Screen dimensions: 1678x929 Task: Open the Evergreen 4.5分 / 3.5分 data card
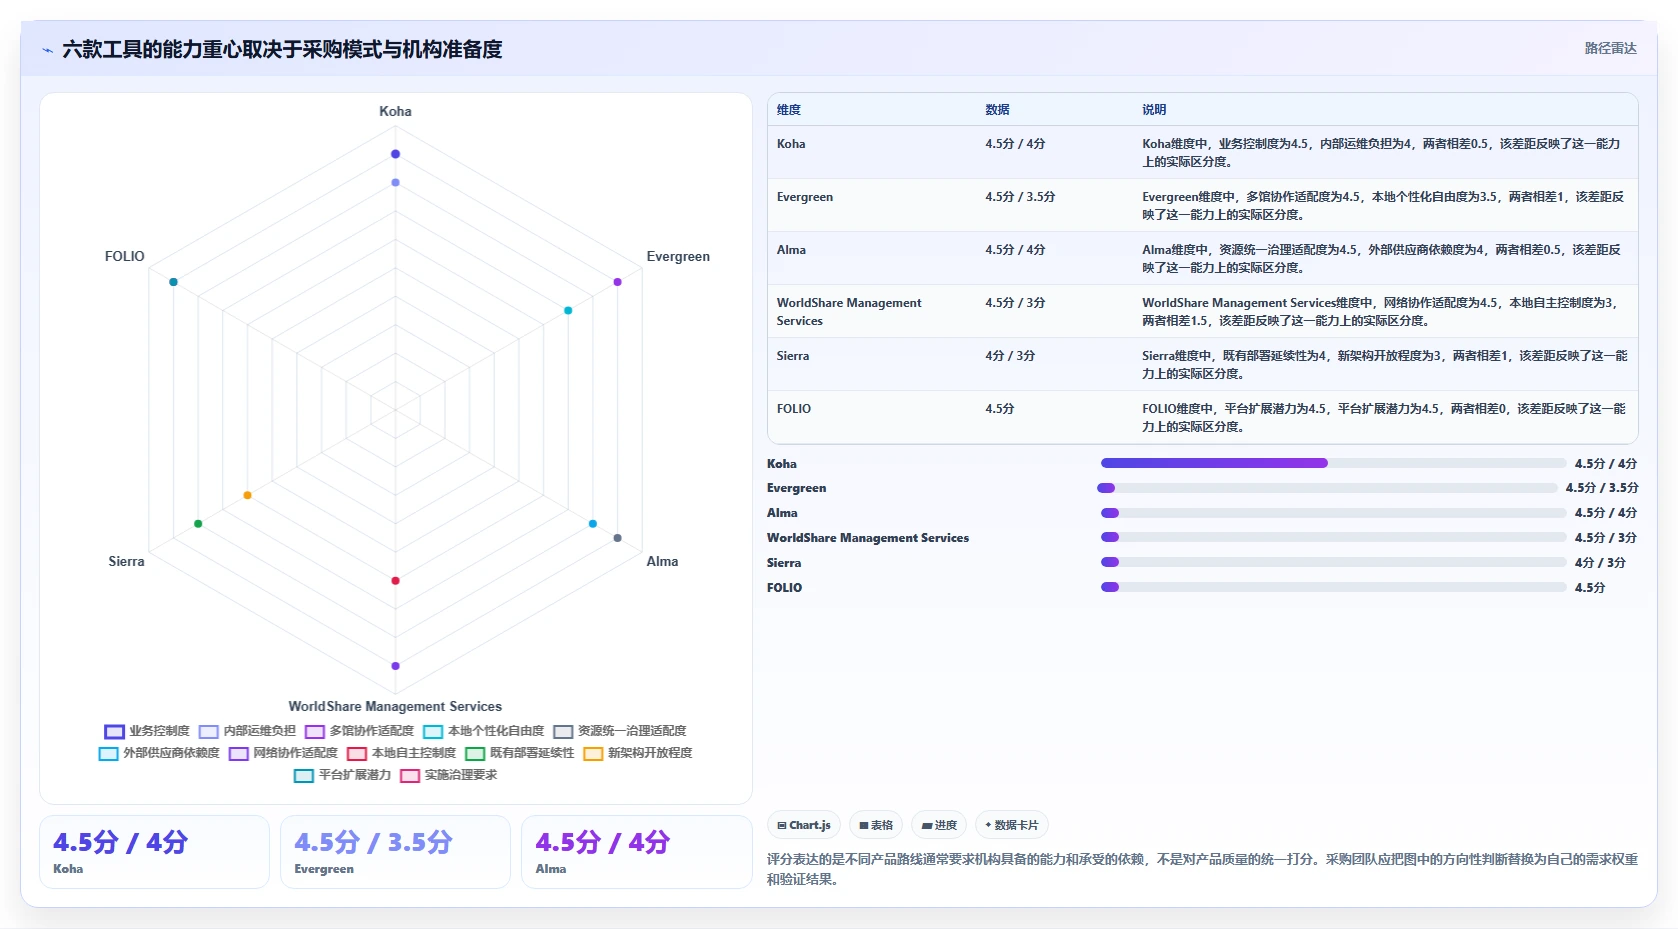(395, 852)
